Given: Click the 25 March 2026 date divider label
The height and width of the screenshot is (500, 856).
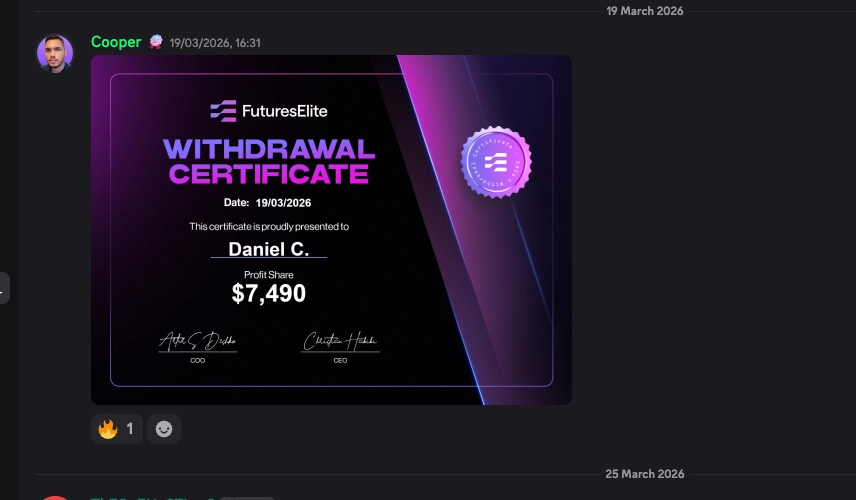Looking at the screenshot, I should coord(645,474).
